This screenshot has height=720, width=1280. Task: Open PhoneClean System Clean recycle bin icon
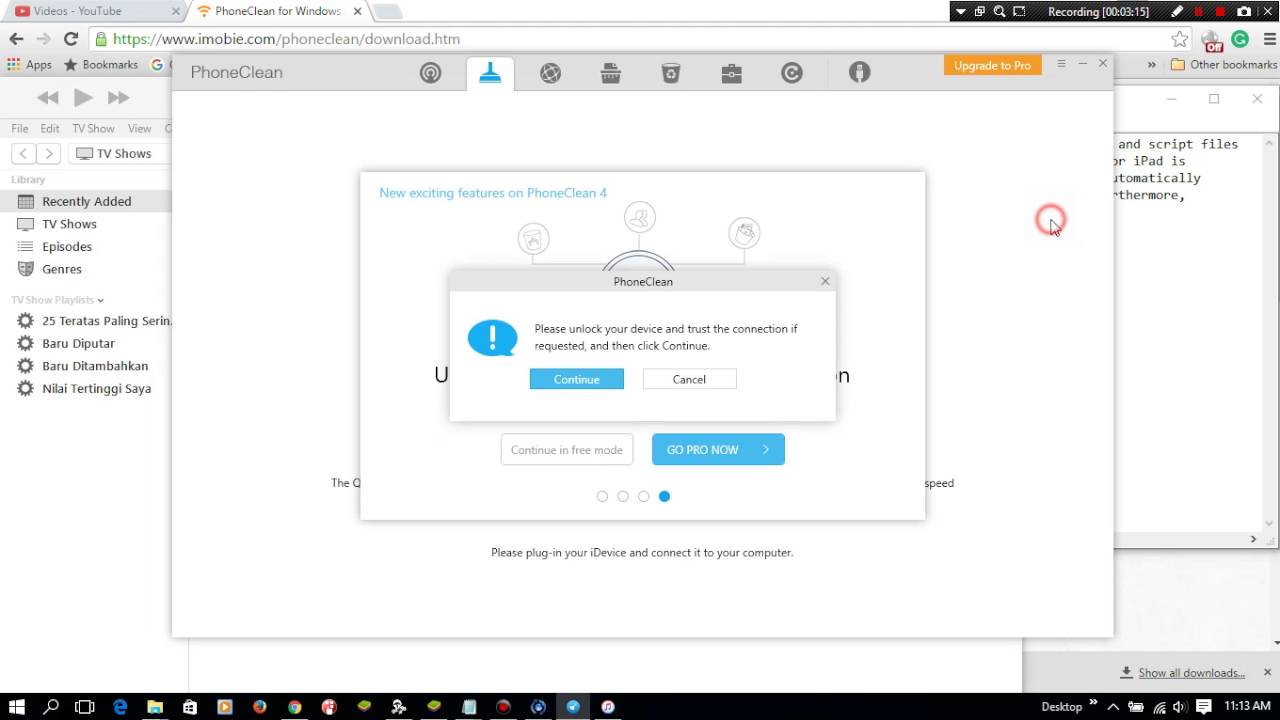tap(671, 73)
